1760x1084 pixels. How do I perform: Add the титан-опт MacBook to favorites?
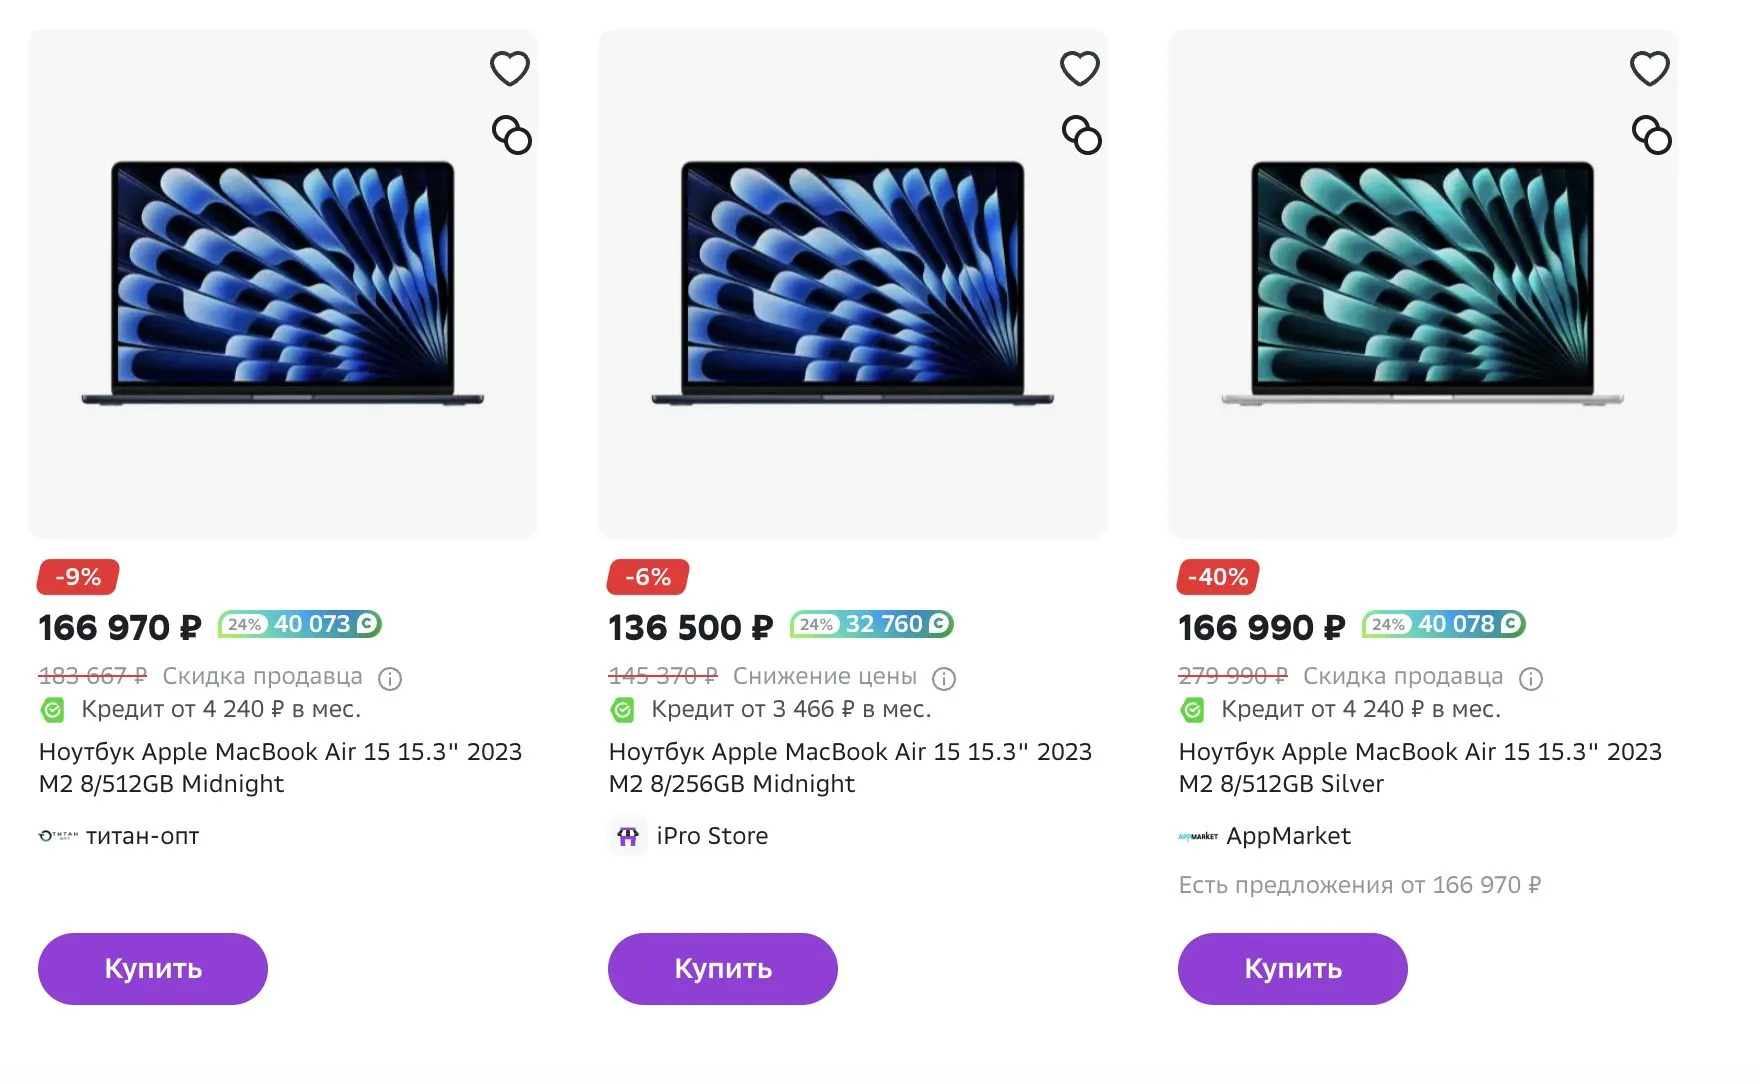tap(509, 69)
